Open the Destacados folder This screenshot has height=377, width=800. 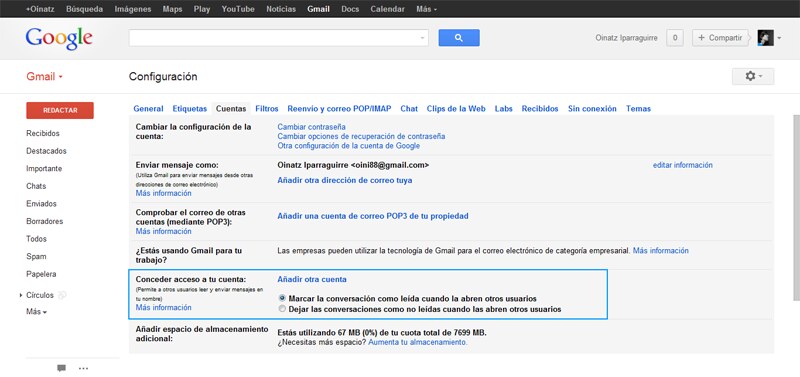click(x=46, y=151)
